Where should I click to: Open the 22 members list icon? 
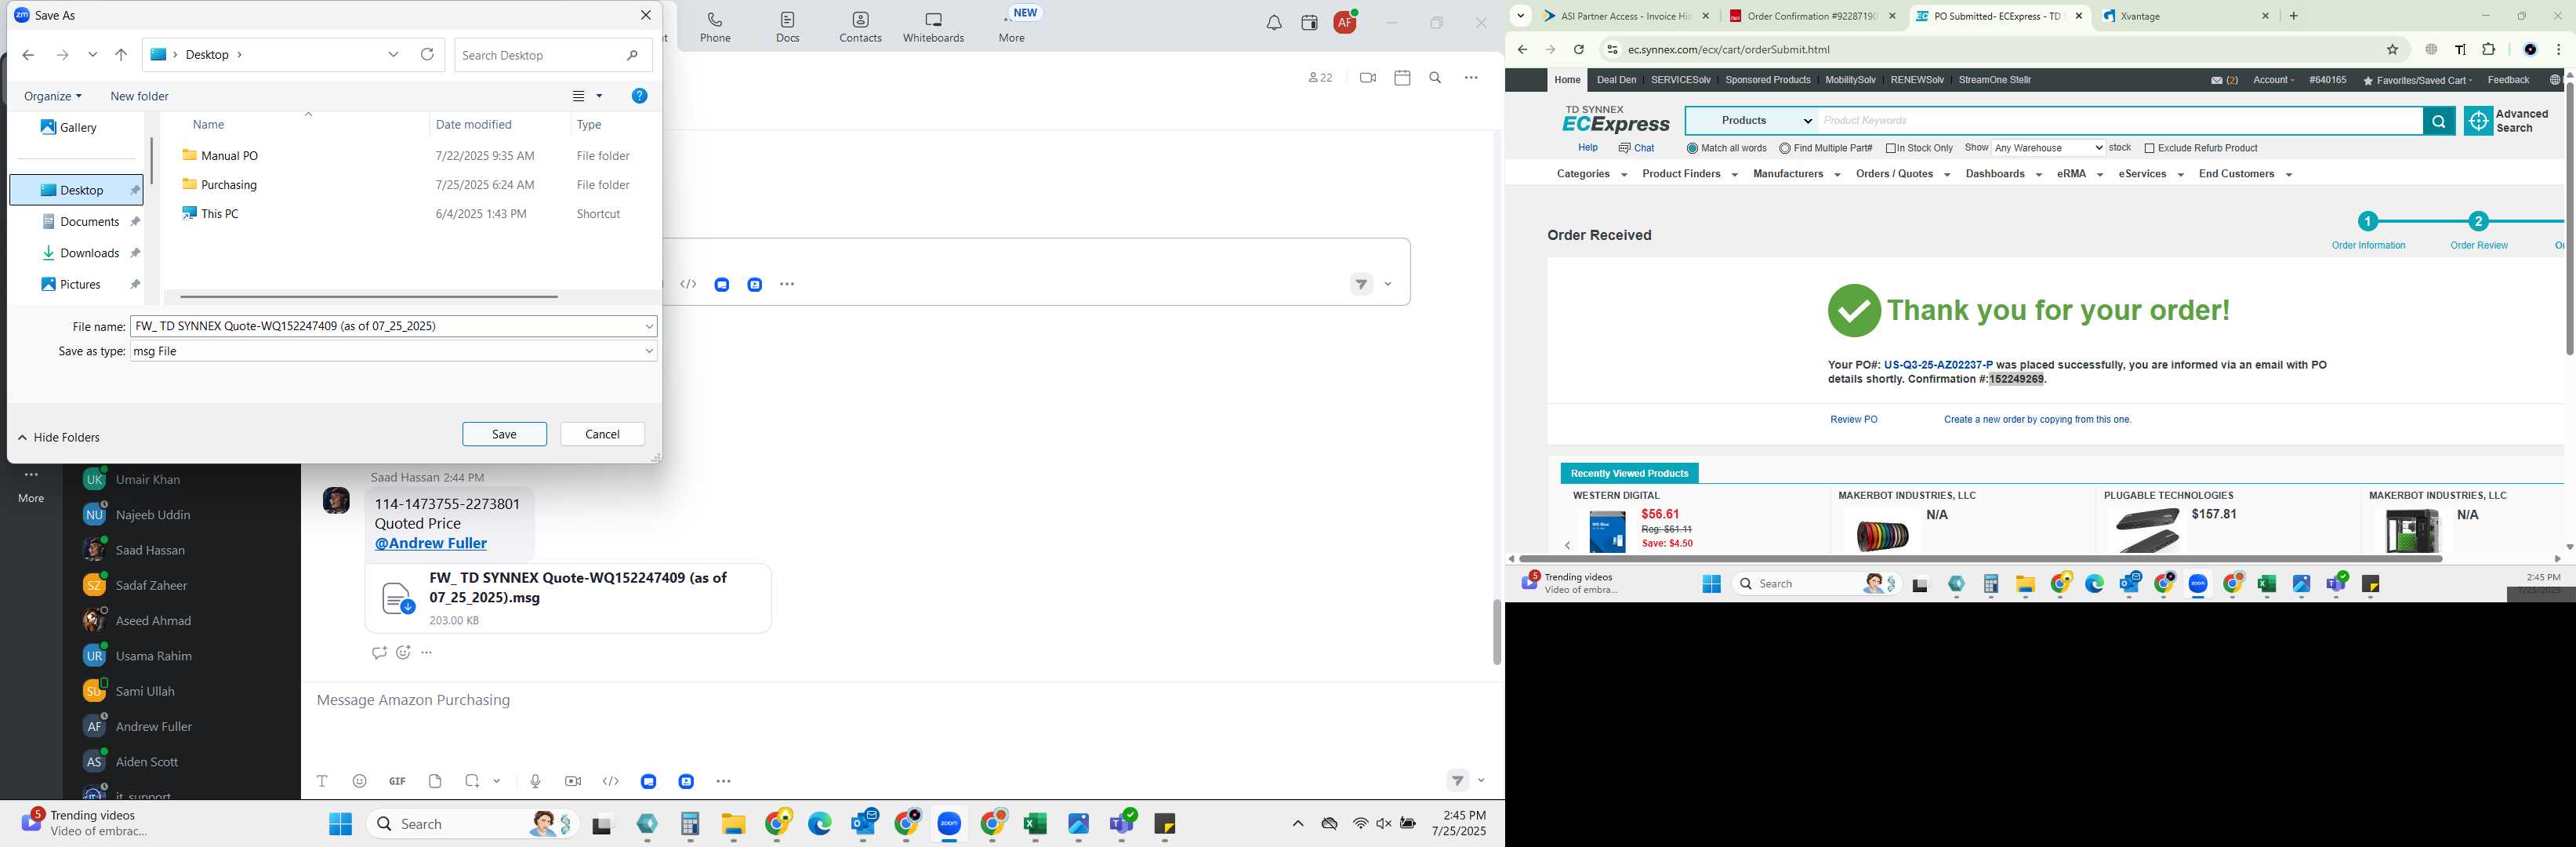pos(1320,78)
